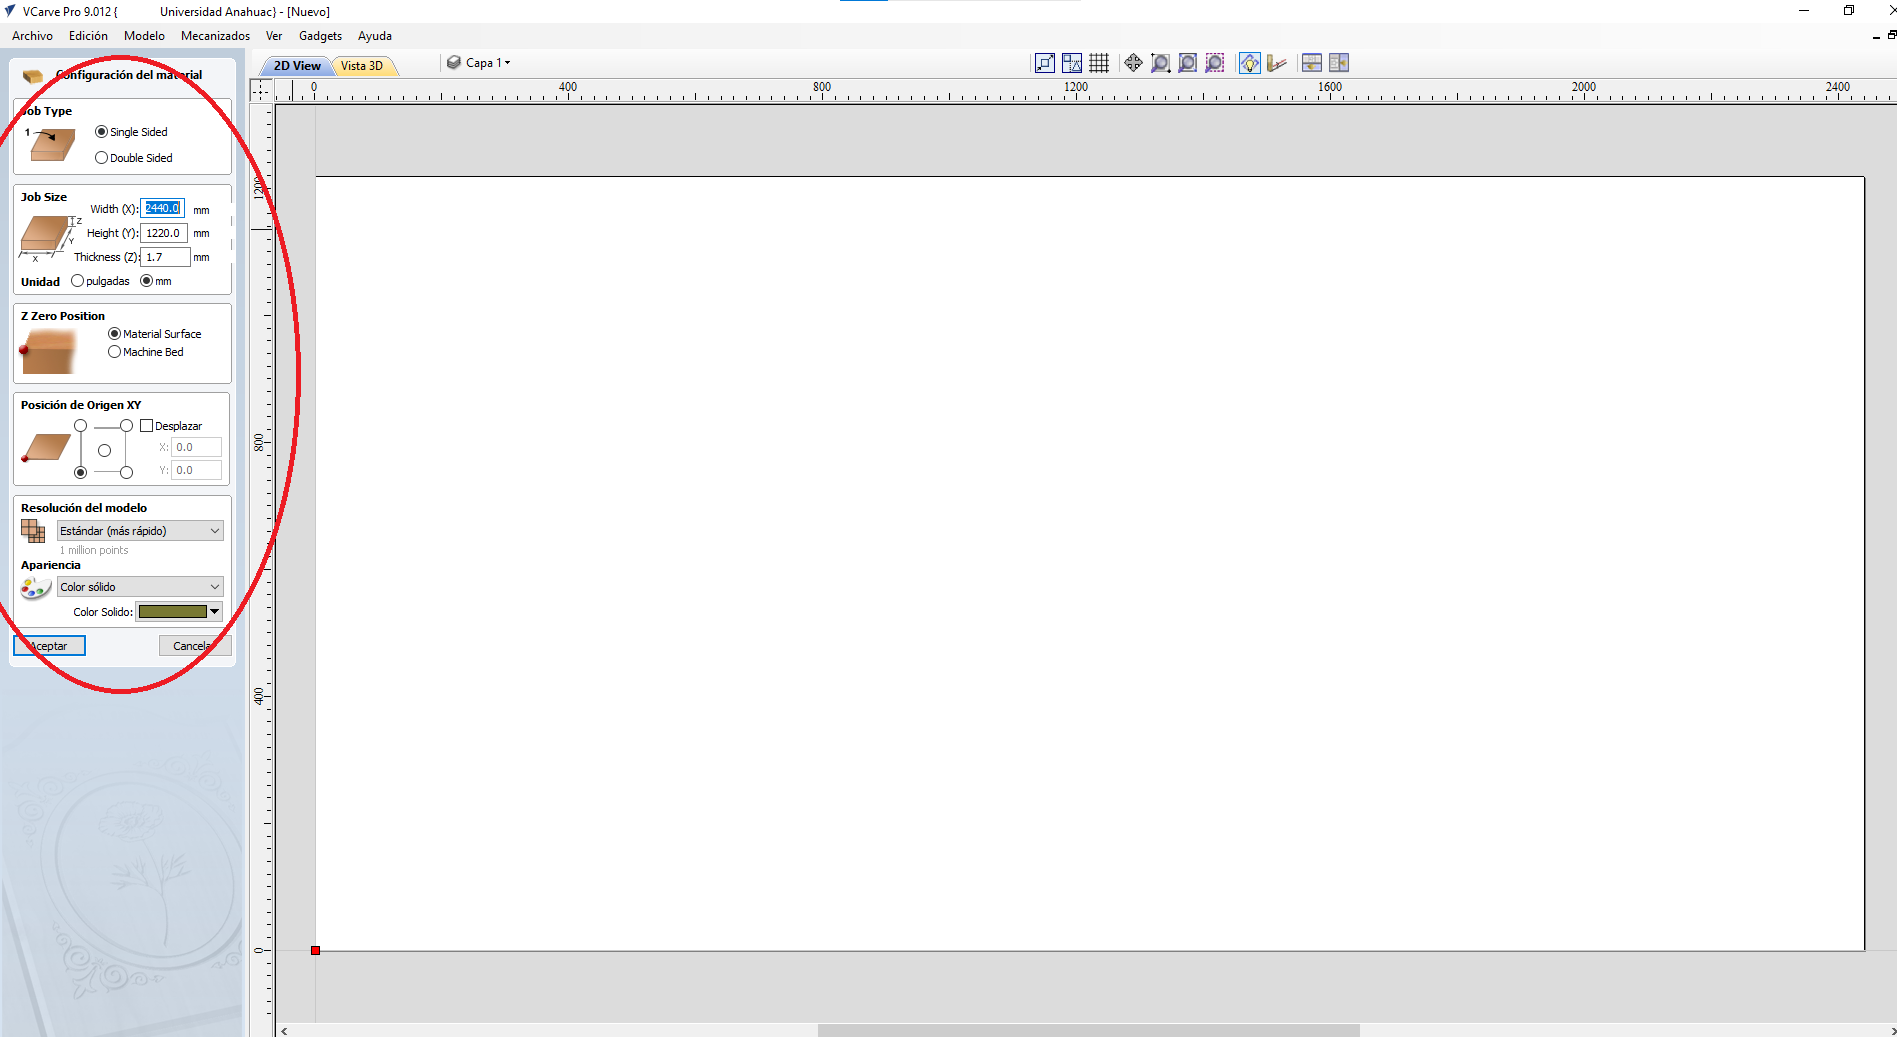Open the Ver menu
The height and width of the screenshot is (1037, 1897).
pos(274,36)
